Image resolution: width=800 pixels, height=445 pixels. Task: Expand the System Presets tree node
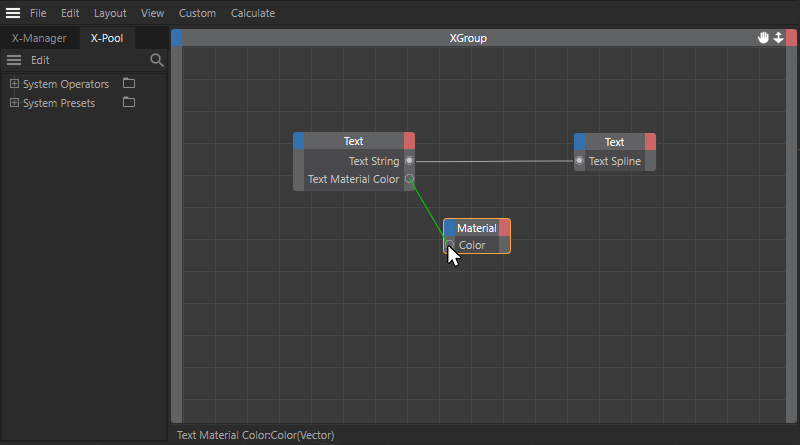pyautogui.click(x=14, y=103)
